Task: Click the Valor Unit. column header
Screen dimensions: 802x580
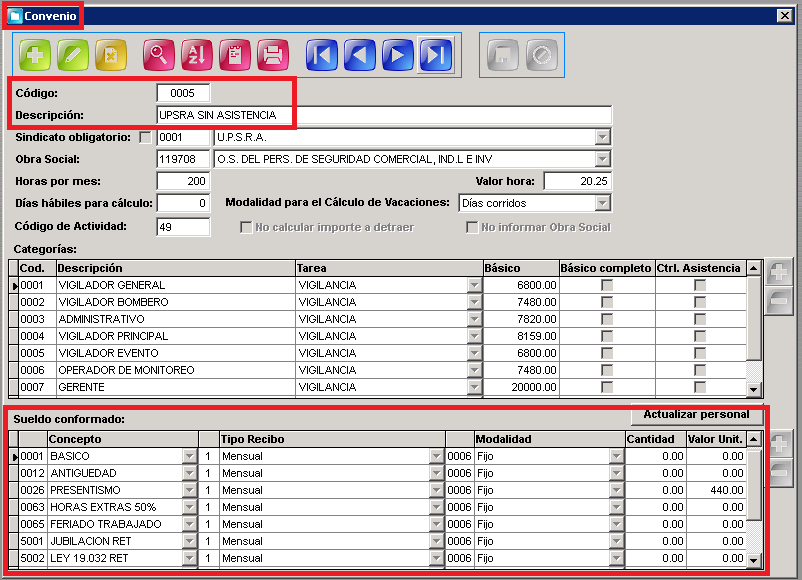Action: [716, 439]
